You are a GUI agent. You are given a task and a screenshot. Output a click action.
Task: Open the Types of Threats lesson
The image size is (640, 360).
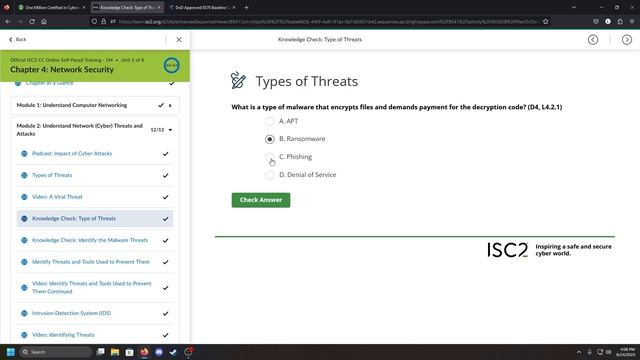(52, 175)
